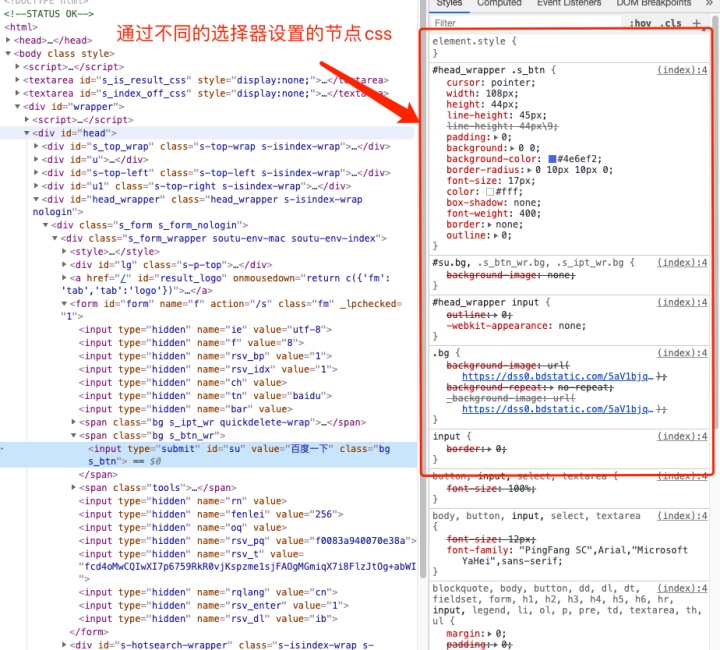Screen dimensions: 720x650
Task: Toggle the :hov element state button
Action: pyautogui.click(x=640, y=23)
